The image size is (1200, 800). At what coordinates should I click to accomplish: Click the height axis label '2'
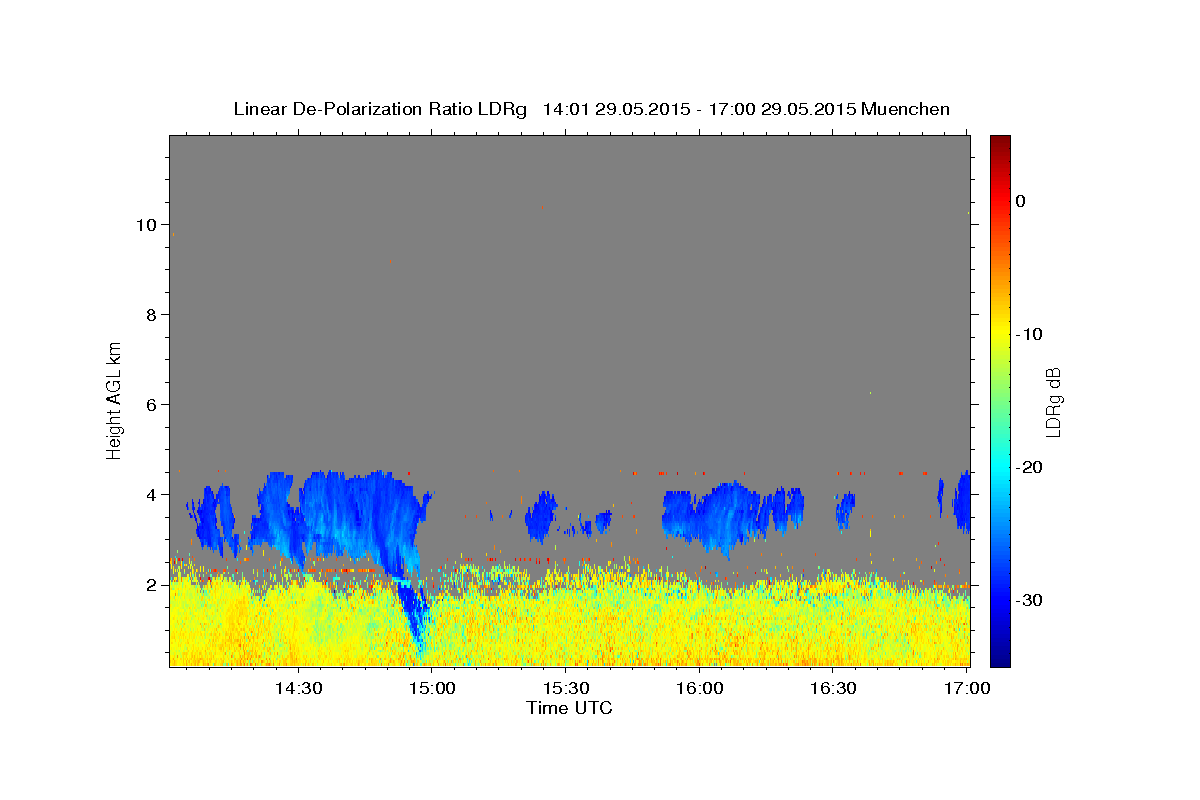(x=150, y=584)
